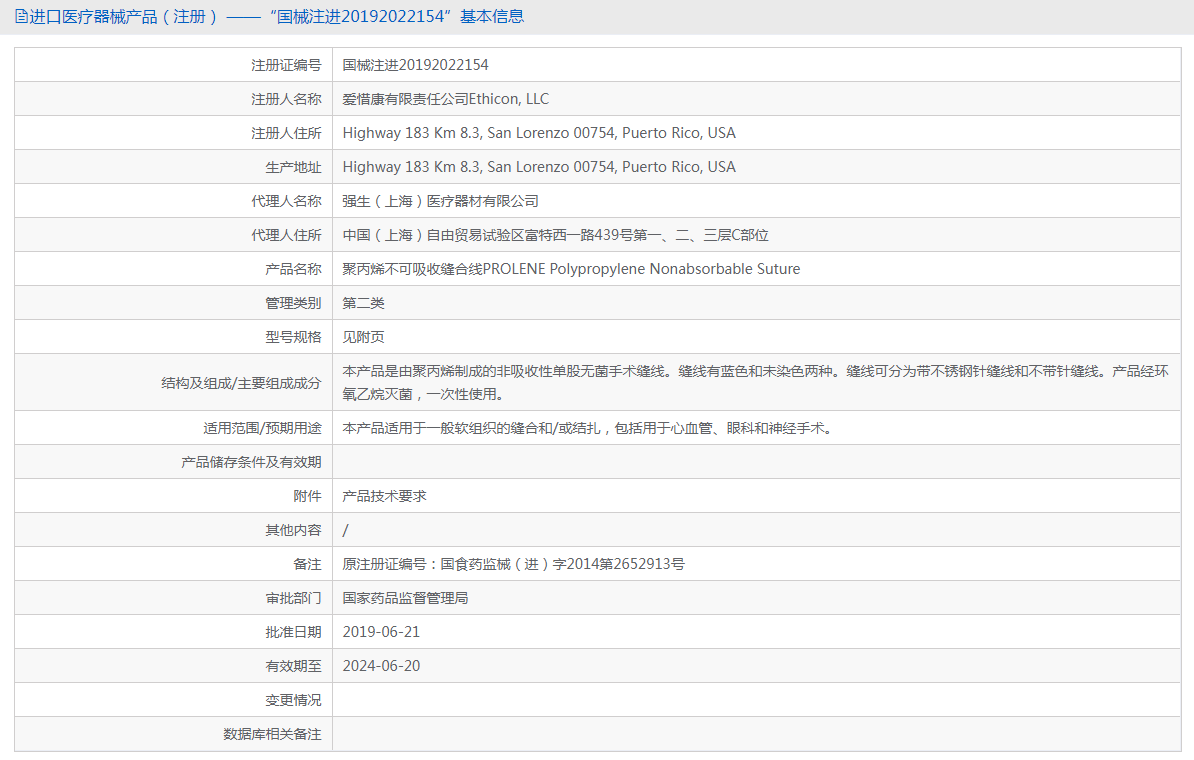The width and height of the screenshot is (1194, 760).
Task: Click the approval date 2019-06-21
Action: click(x=381, y=632)
